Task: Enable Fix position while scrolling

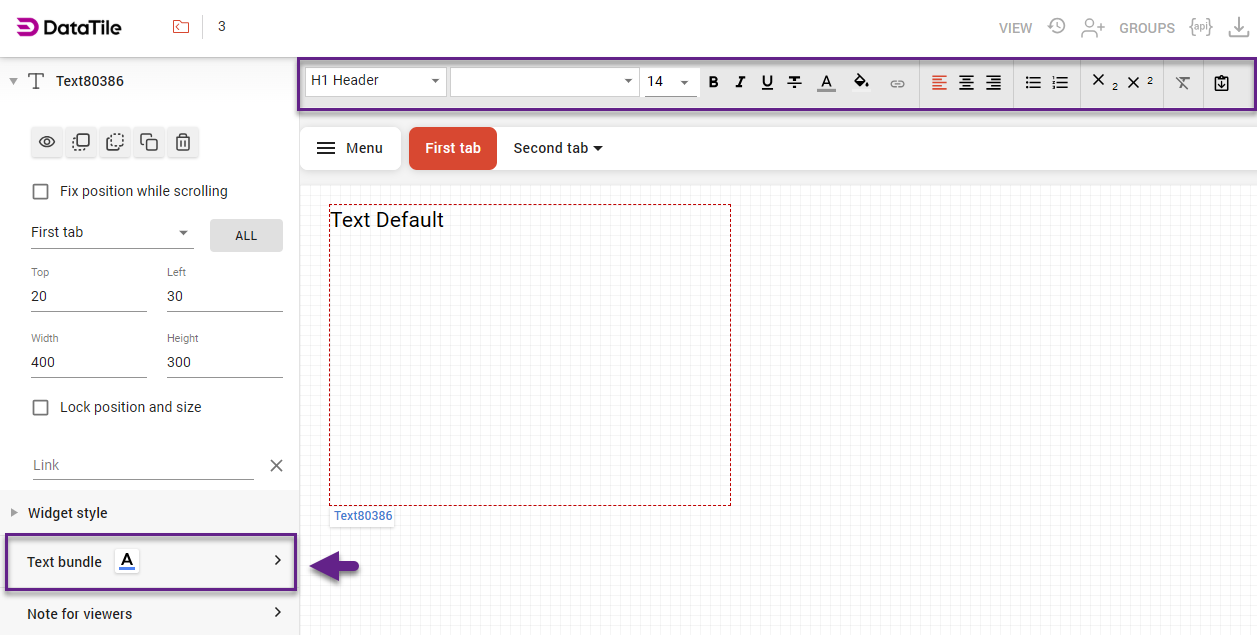Action: (x=40, y=191)
